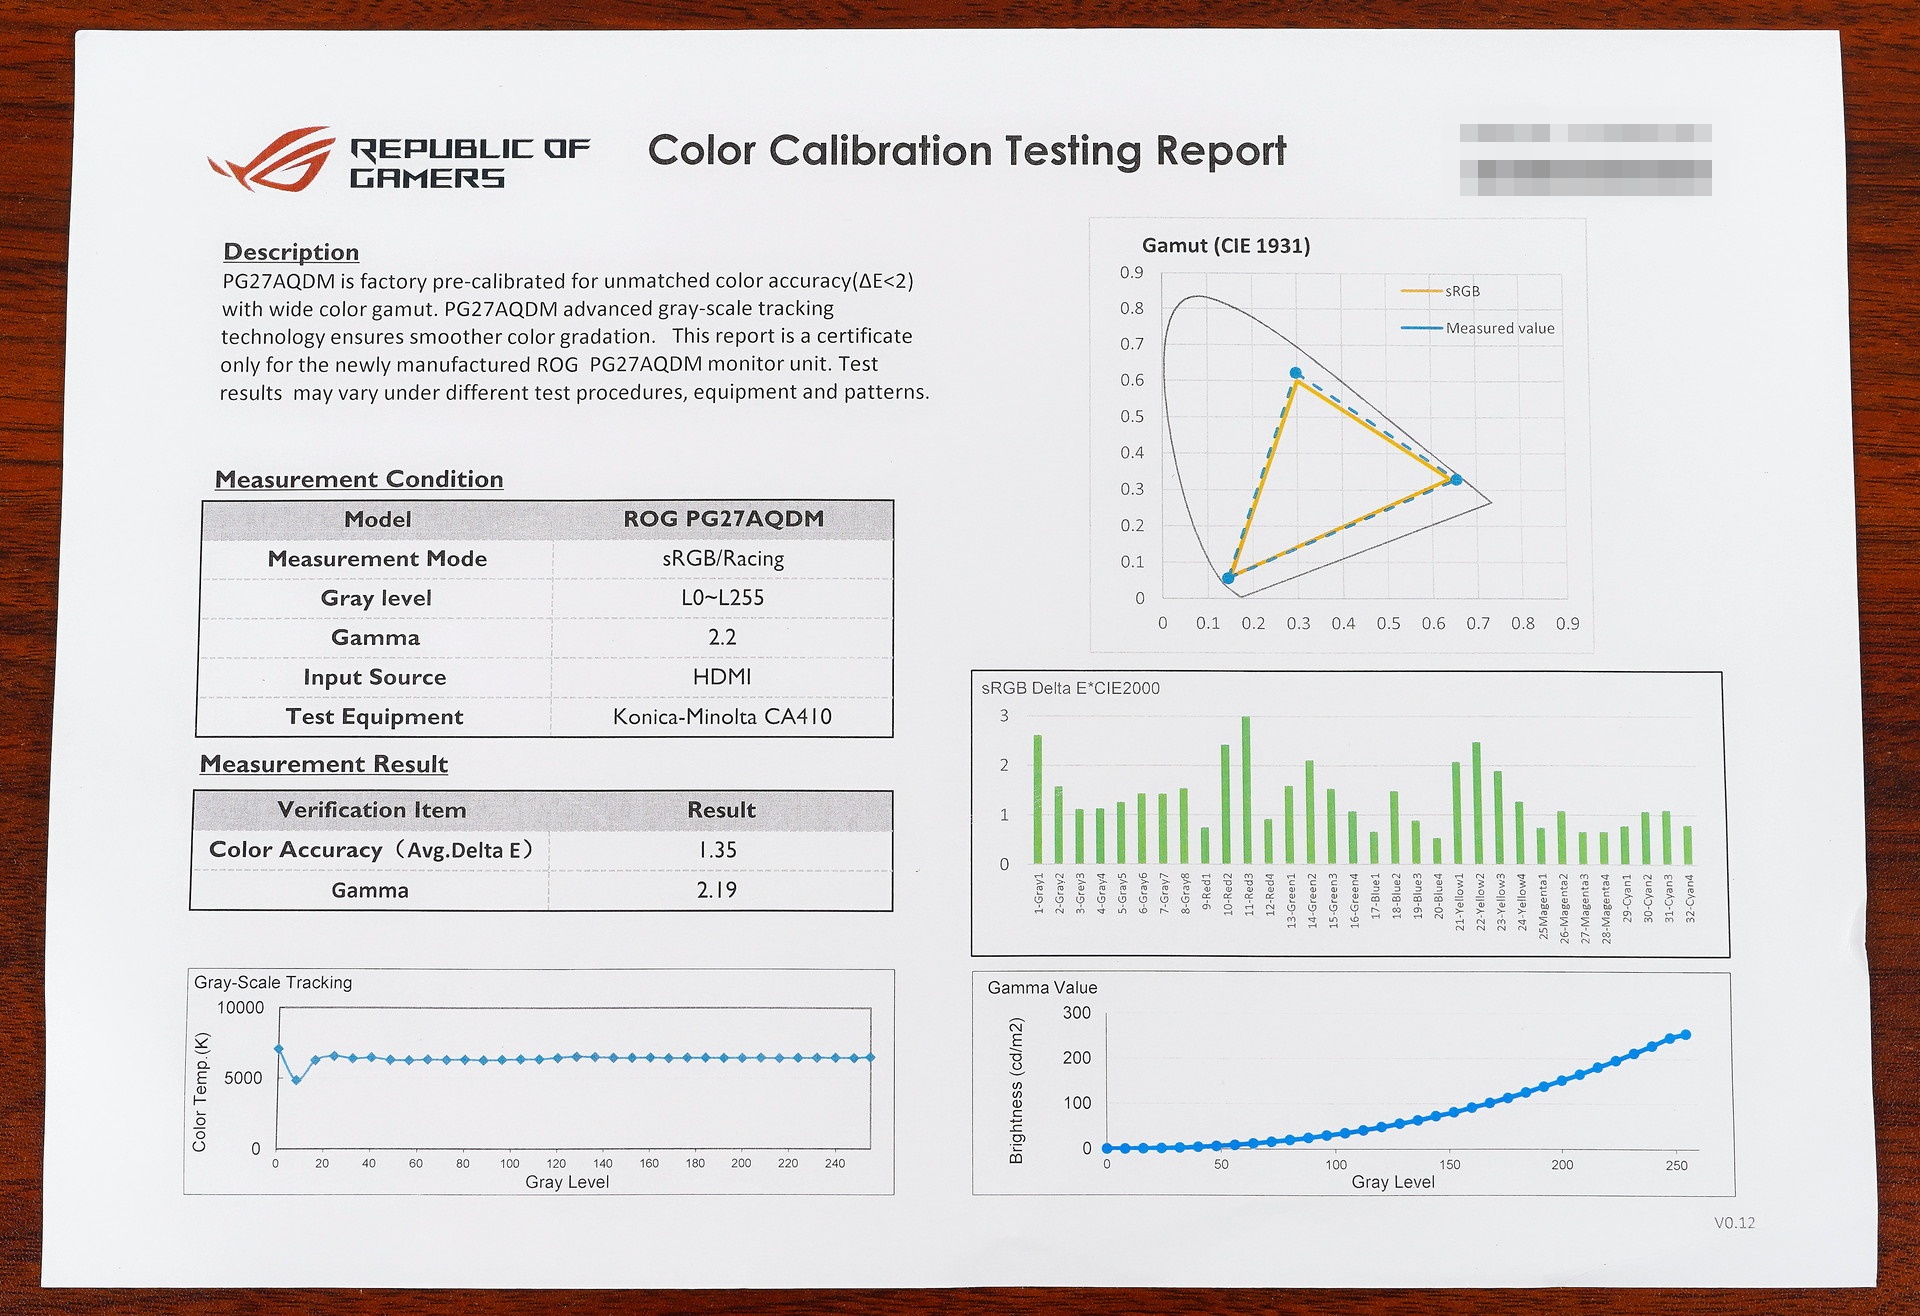Click the sRGB yellow legend line
Viewport: 1920px width, 1316px height.
pyautogui.click(x=1421, y=291)
